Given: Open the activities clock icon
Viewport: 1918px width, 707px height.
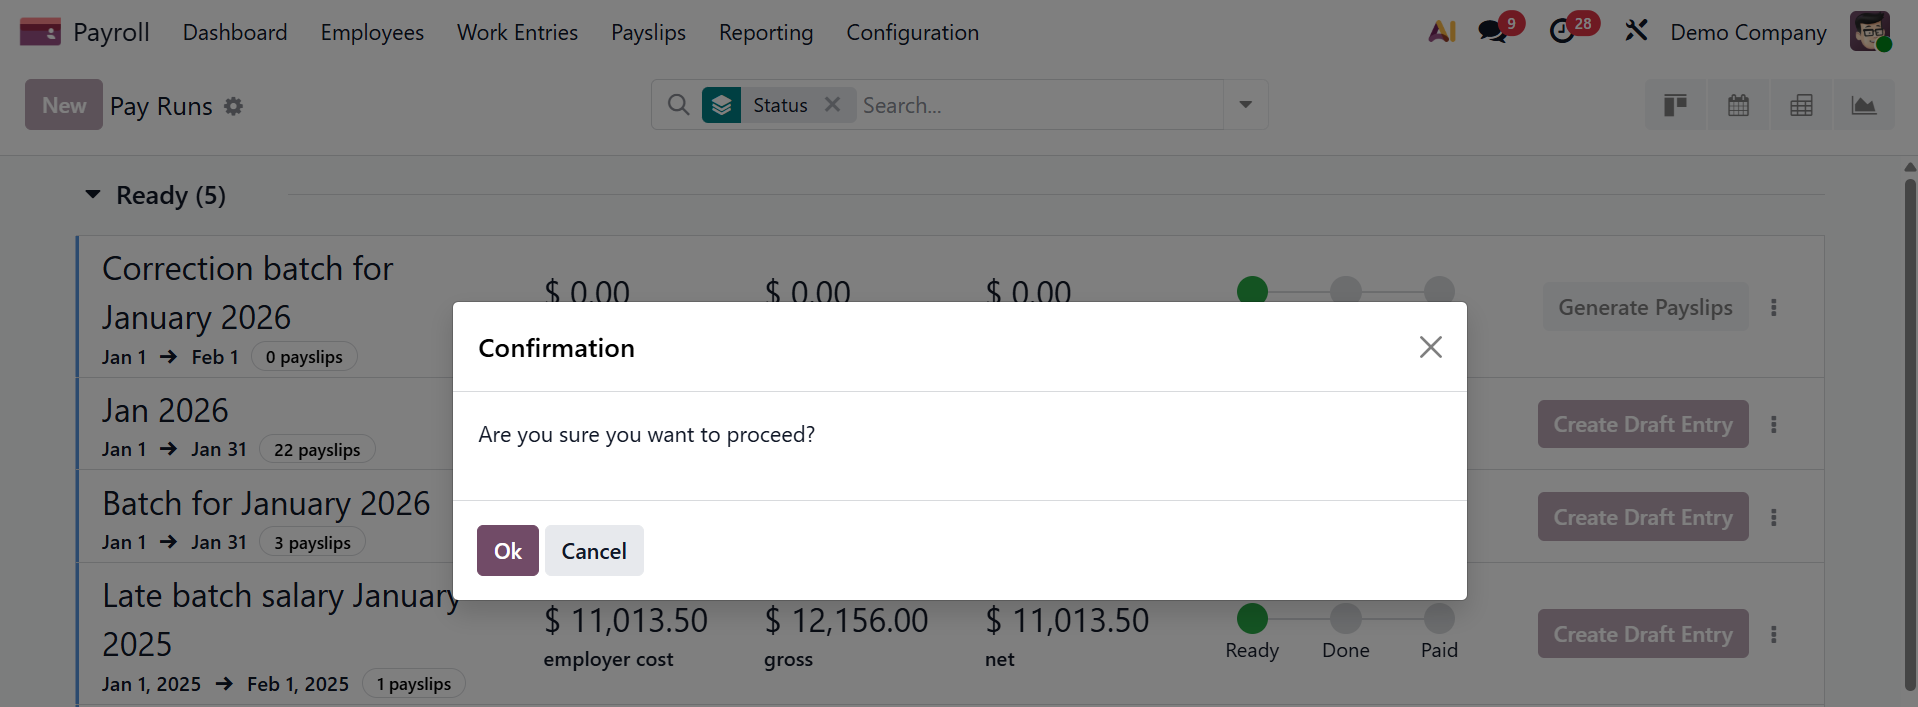Looking at the screenshot, I should point(1562,32).
